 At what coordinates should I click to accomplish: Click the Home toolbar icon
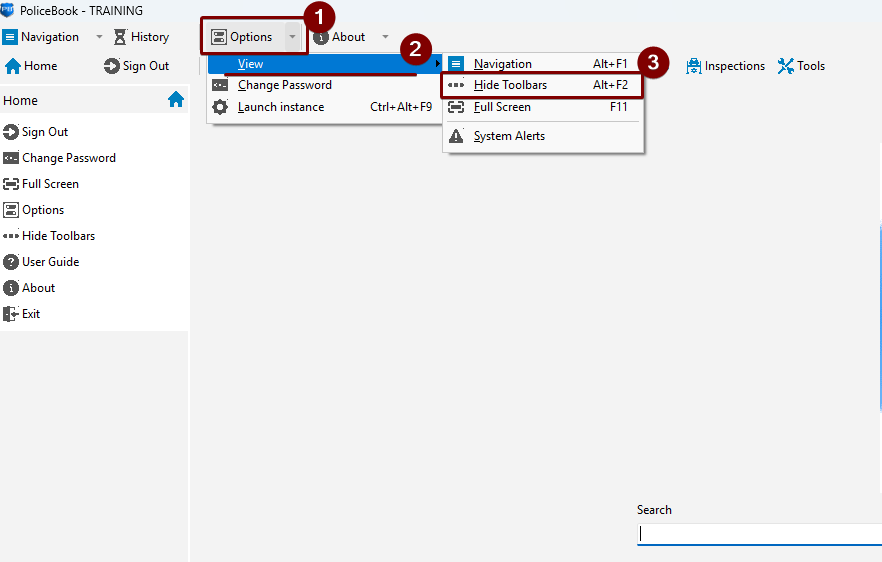pyautogui.click(x=14, y=66)
